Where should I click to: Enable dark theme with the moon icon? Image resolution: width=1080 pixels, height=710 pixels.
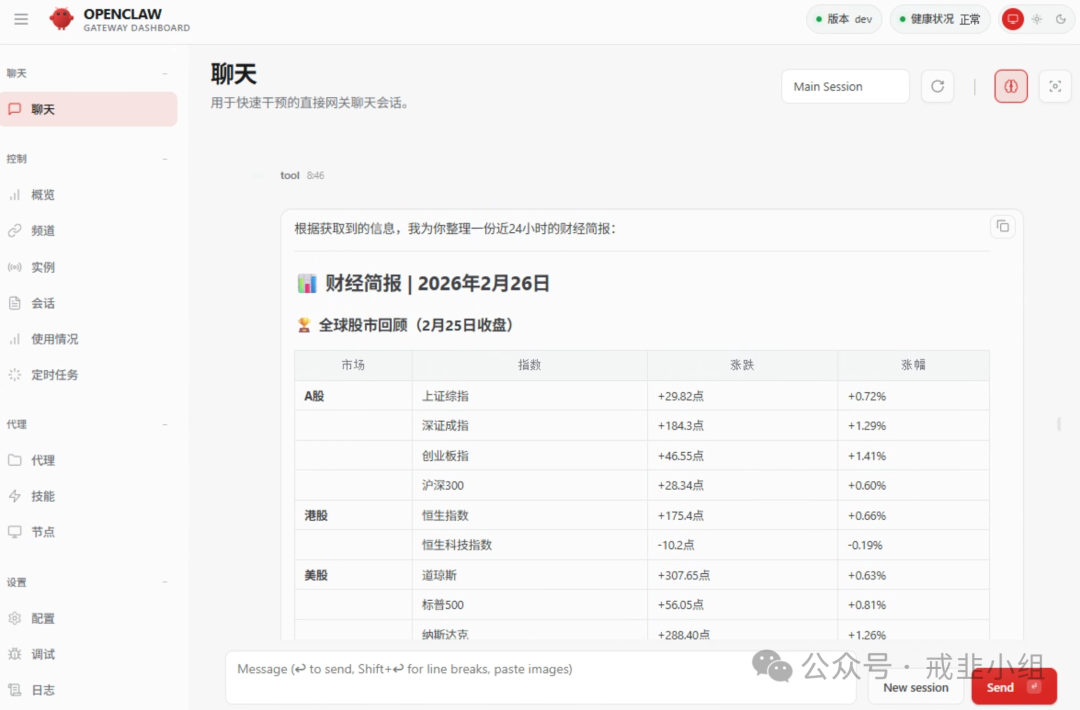click(1060, 19)
